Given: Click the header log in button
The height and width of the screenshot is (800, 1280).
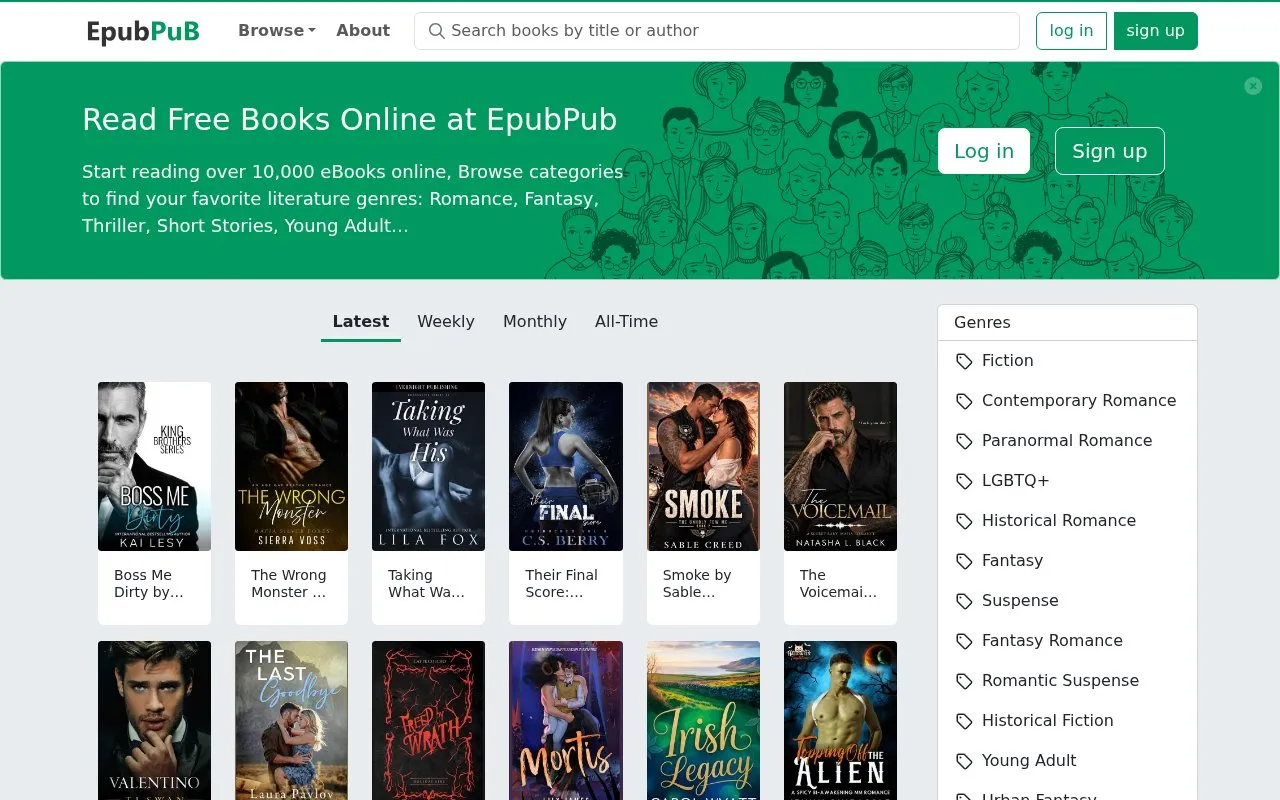Looking at the screenshot, I should [1071, 31].
